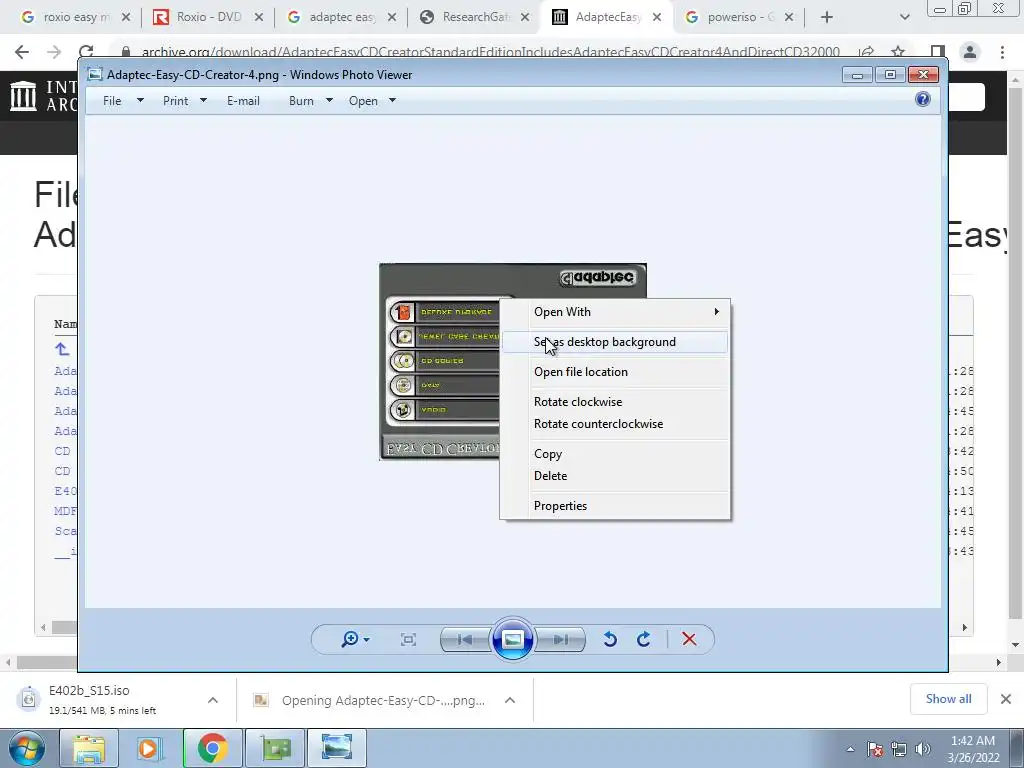Choose Rotate clockwise from the context menu
The height and width of the screenshot is (768, 1024).
coord(615,402)
